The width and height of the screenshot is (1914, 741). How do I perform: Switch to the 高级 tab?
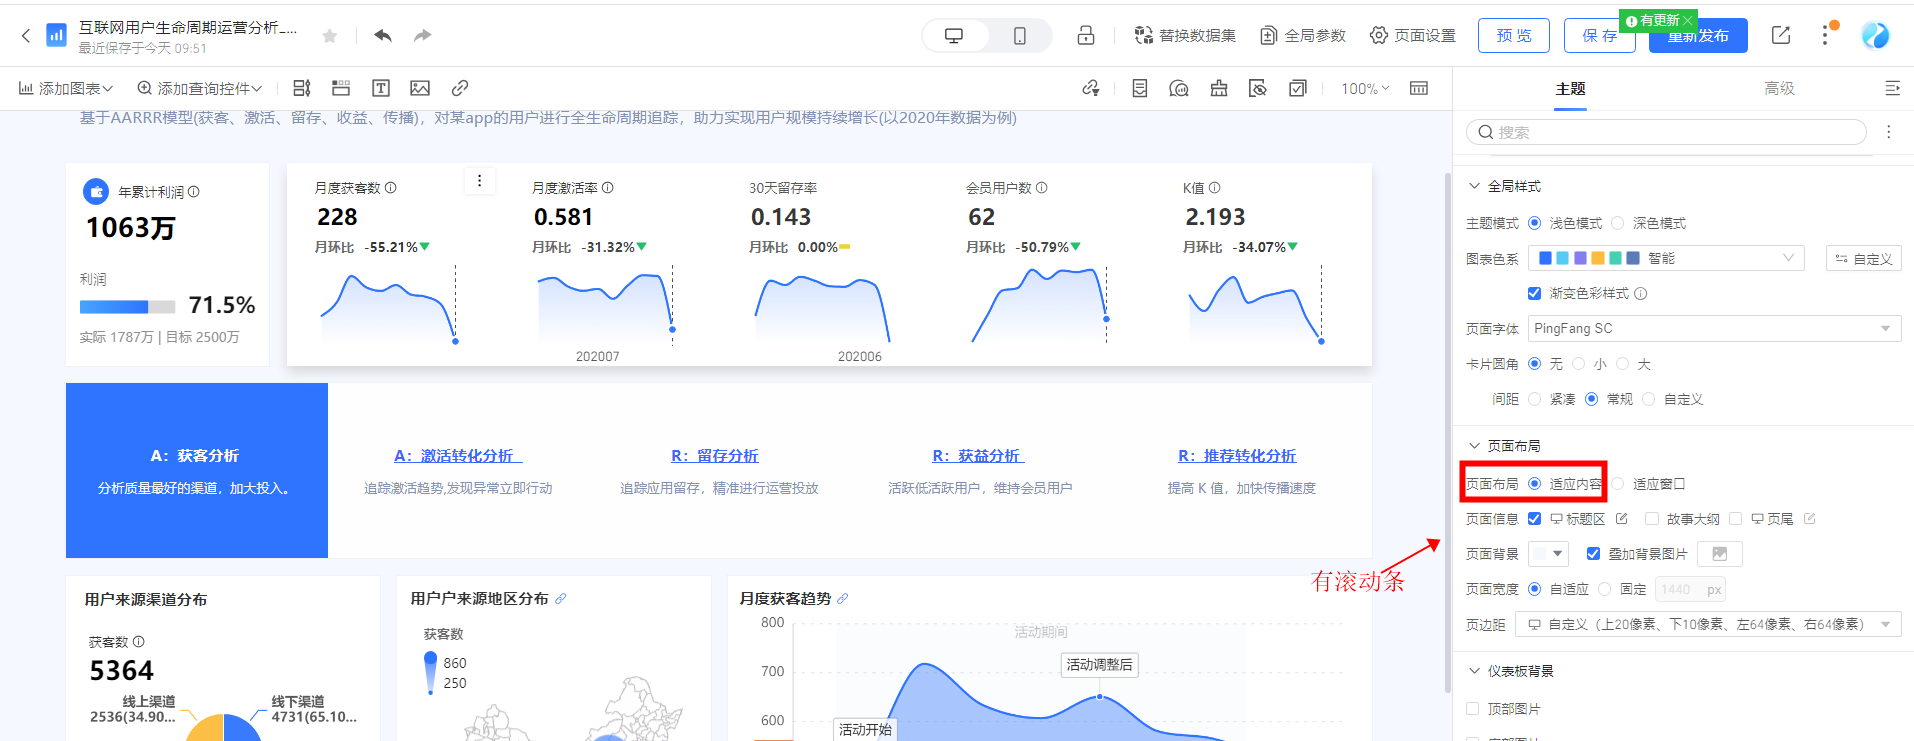[x=1779, y=89]
